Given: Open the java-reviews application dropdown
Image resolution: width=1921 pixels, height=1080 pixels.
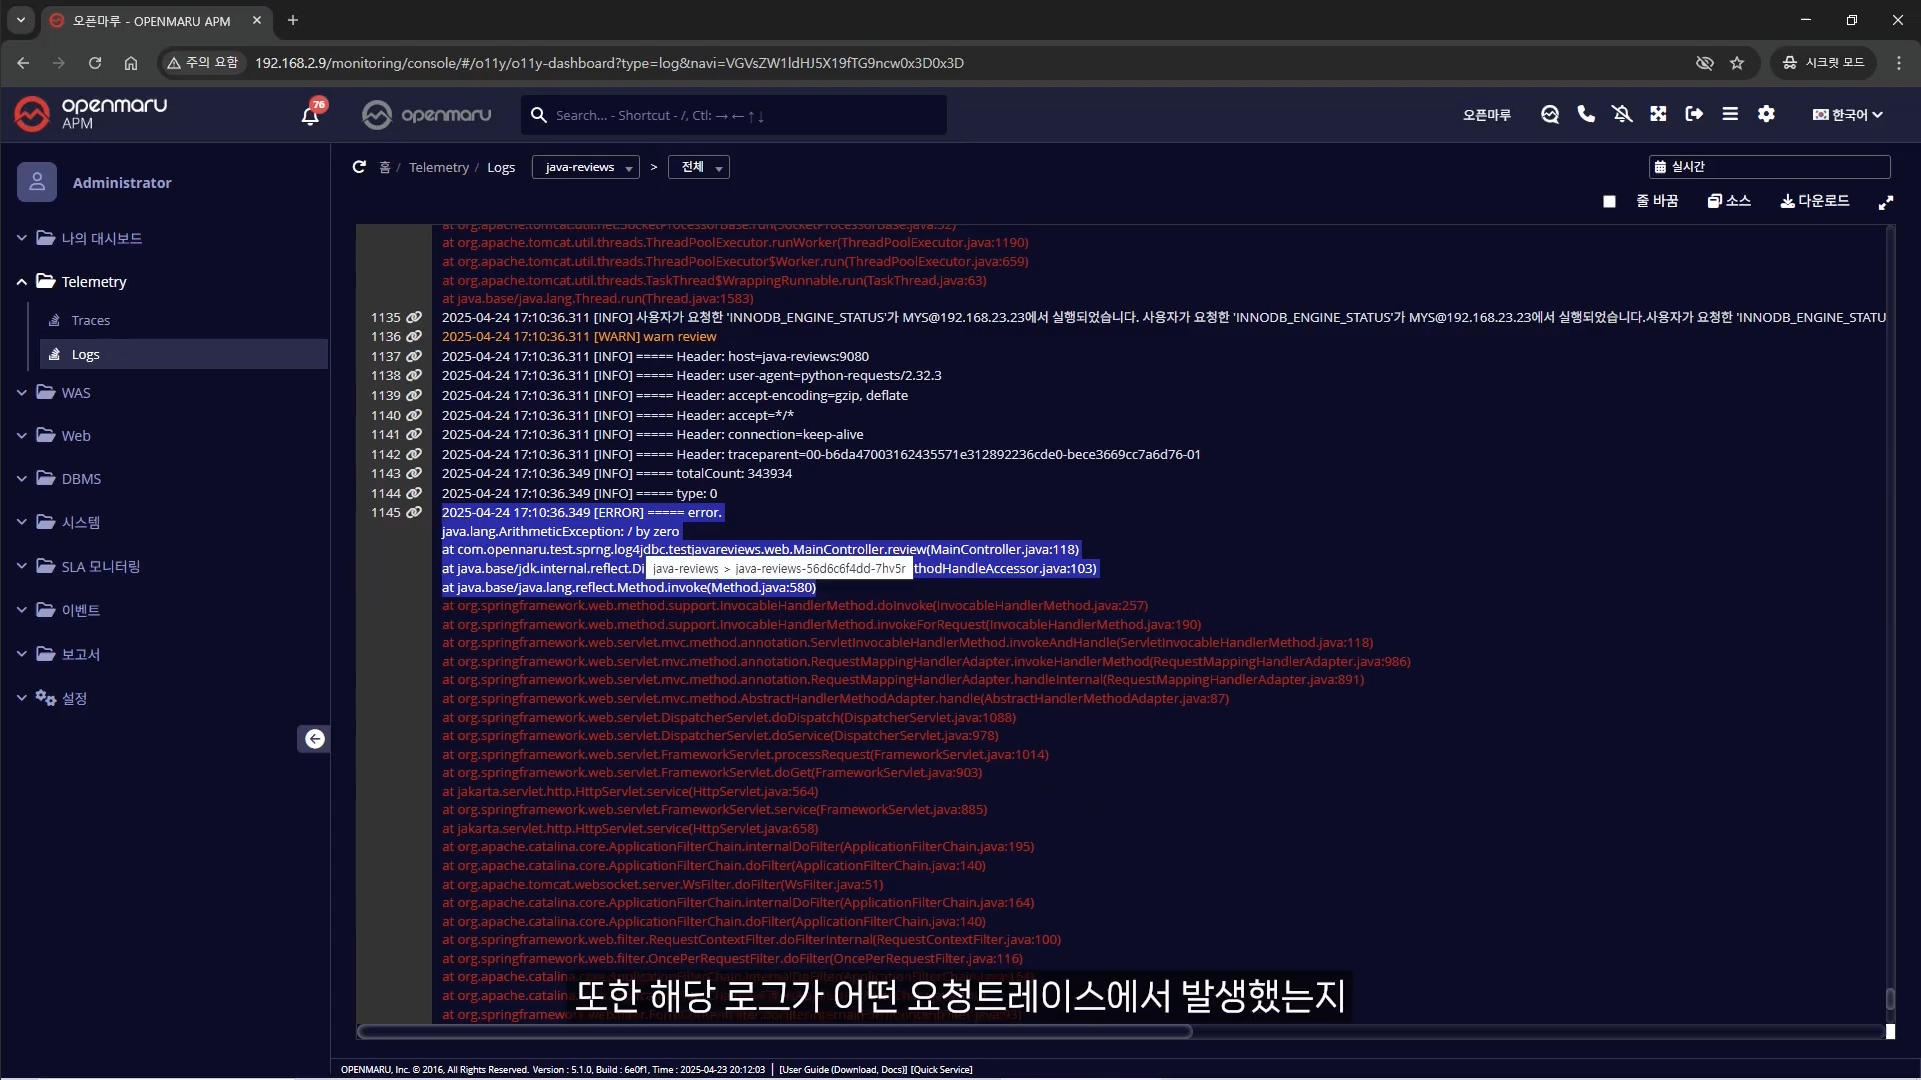Looking at the screenshot, I should coord(586,167).
